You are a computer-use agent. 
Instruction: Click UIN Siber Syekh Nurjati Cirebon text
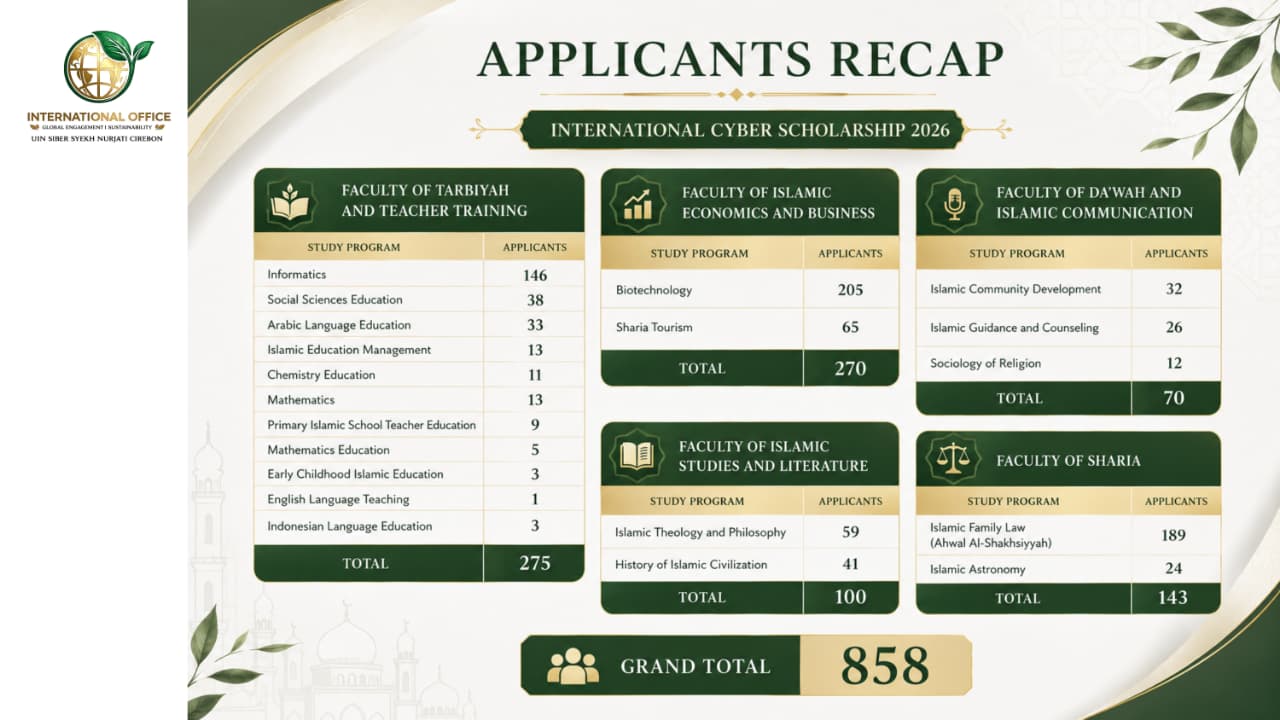pyautogui.click(x=98, y=138)
